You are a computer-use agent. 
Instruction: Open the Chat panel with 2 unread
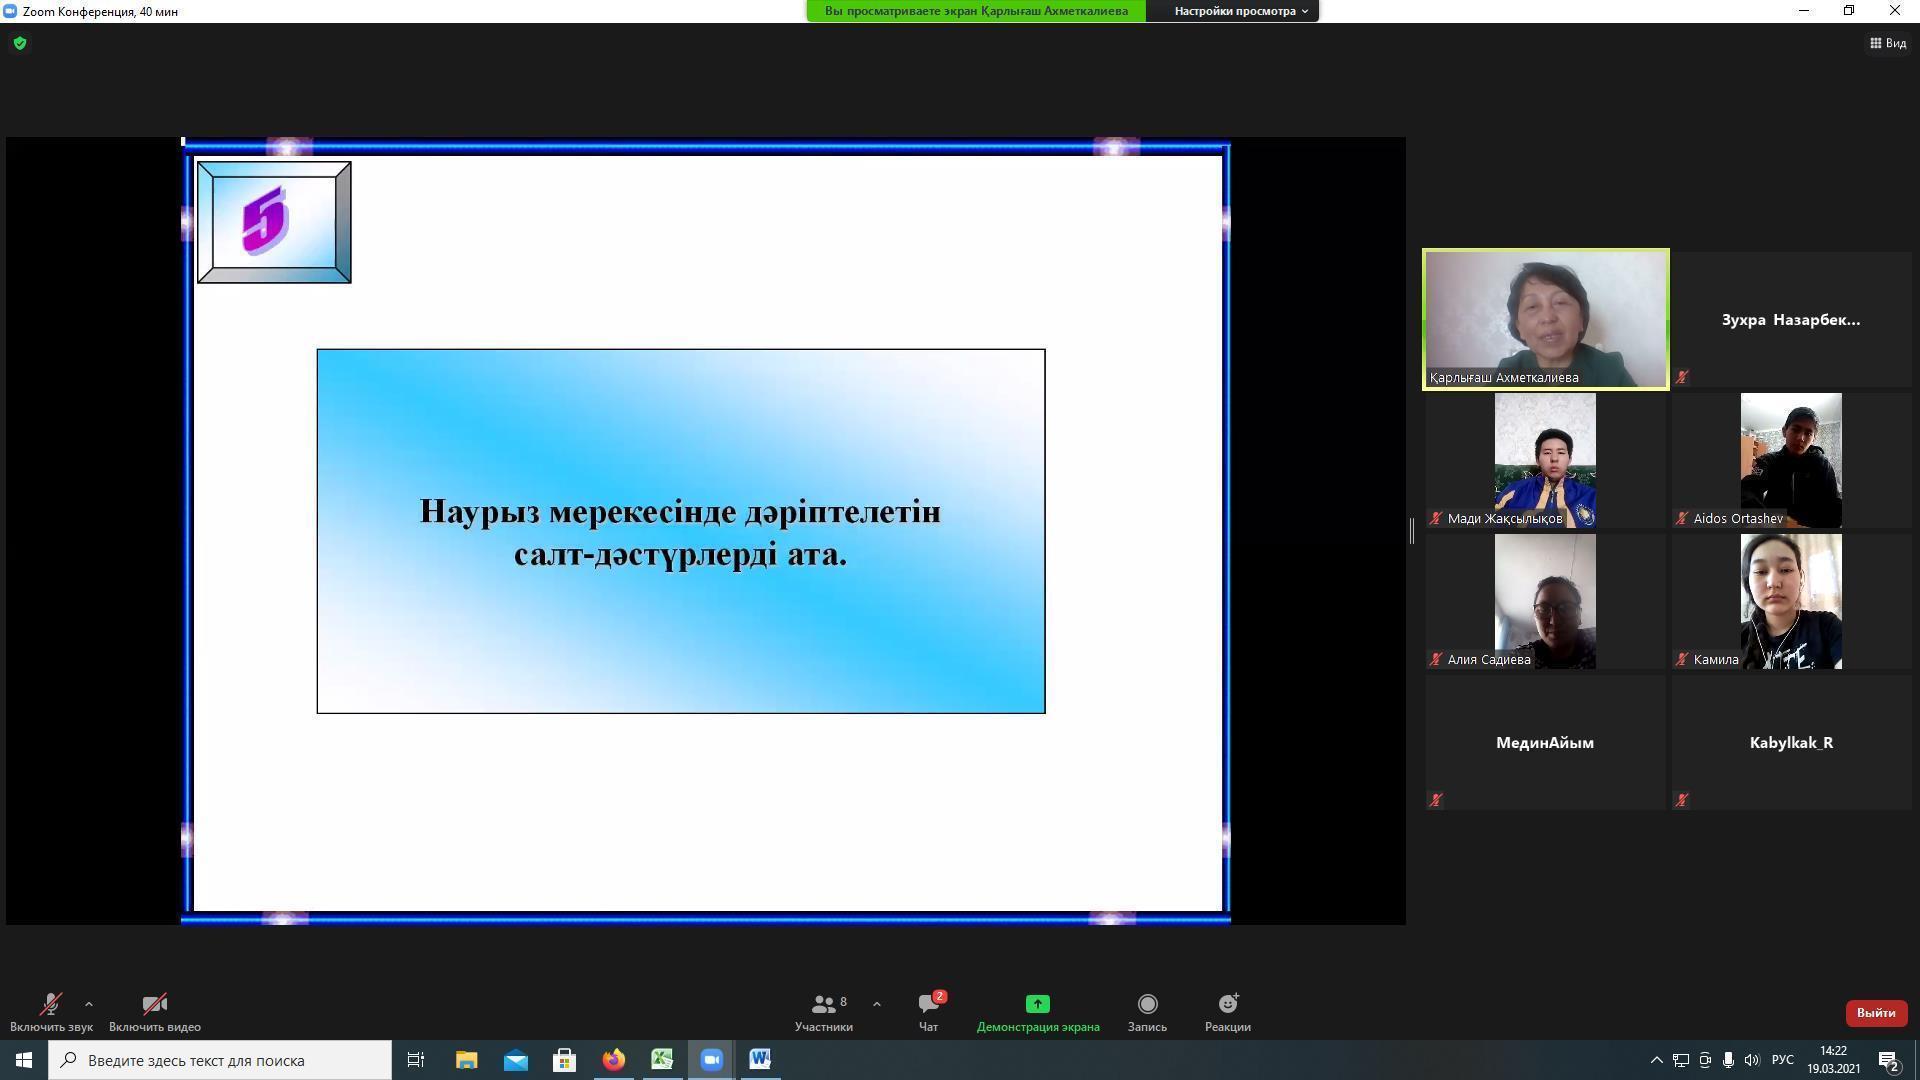928,1004
